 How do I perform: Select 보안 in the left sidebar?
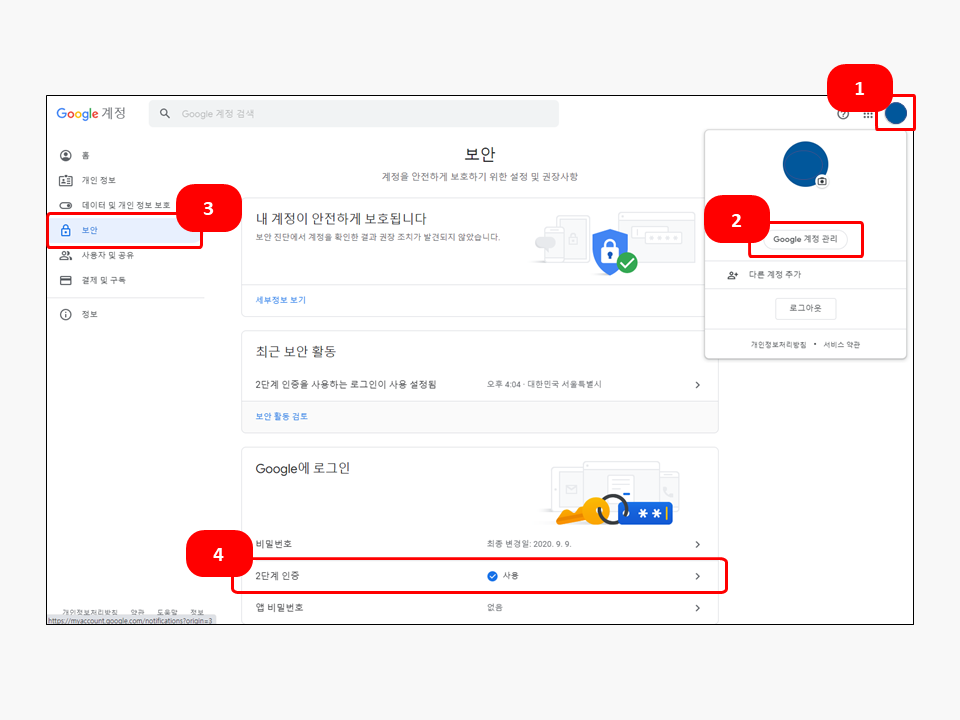[x=90, y=230]
